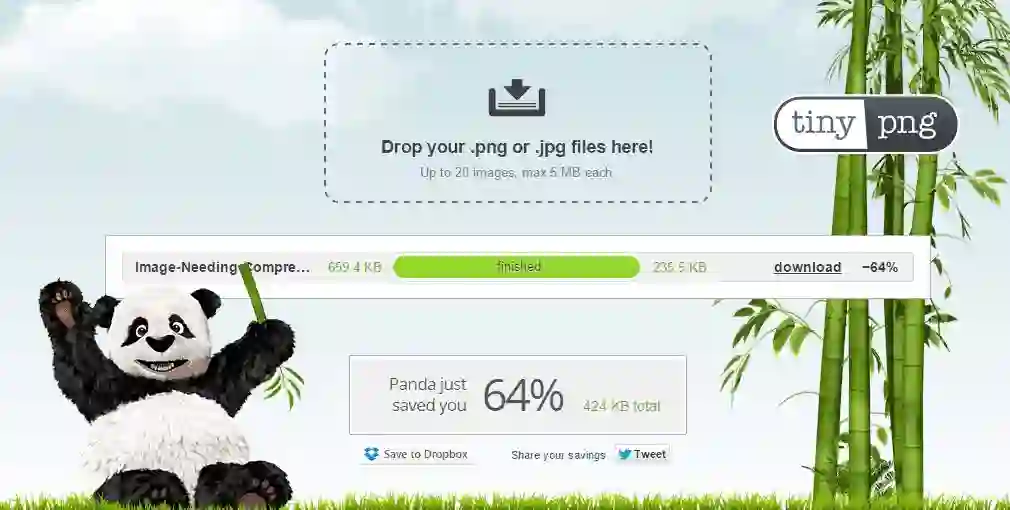Screen dimensions: 1010x510
Task: Save compressed image to Dropbox
Action: [x=417, y=454]
